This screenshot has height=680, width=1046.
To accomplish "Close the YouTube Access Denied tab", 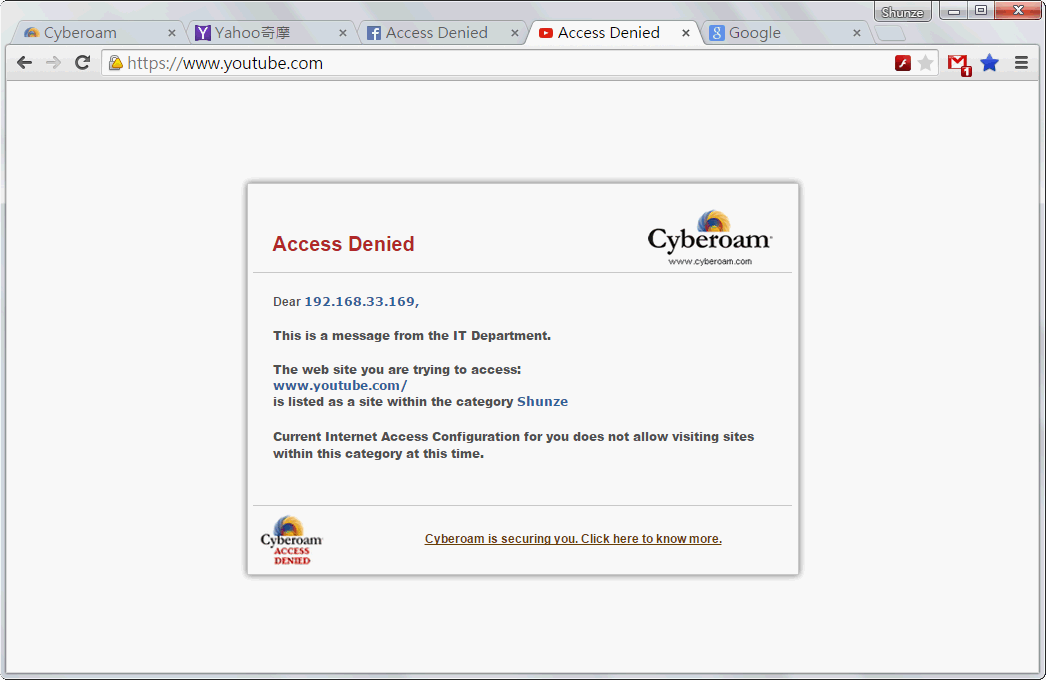I will coord(686,33).
